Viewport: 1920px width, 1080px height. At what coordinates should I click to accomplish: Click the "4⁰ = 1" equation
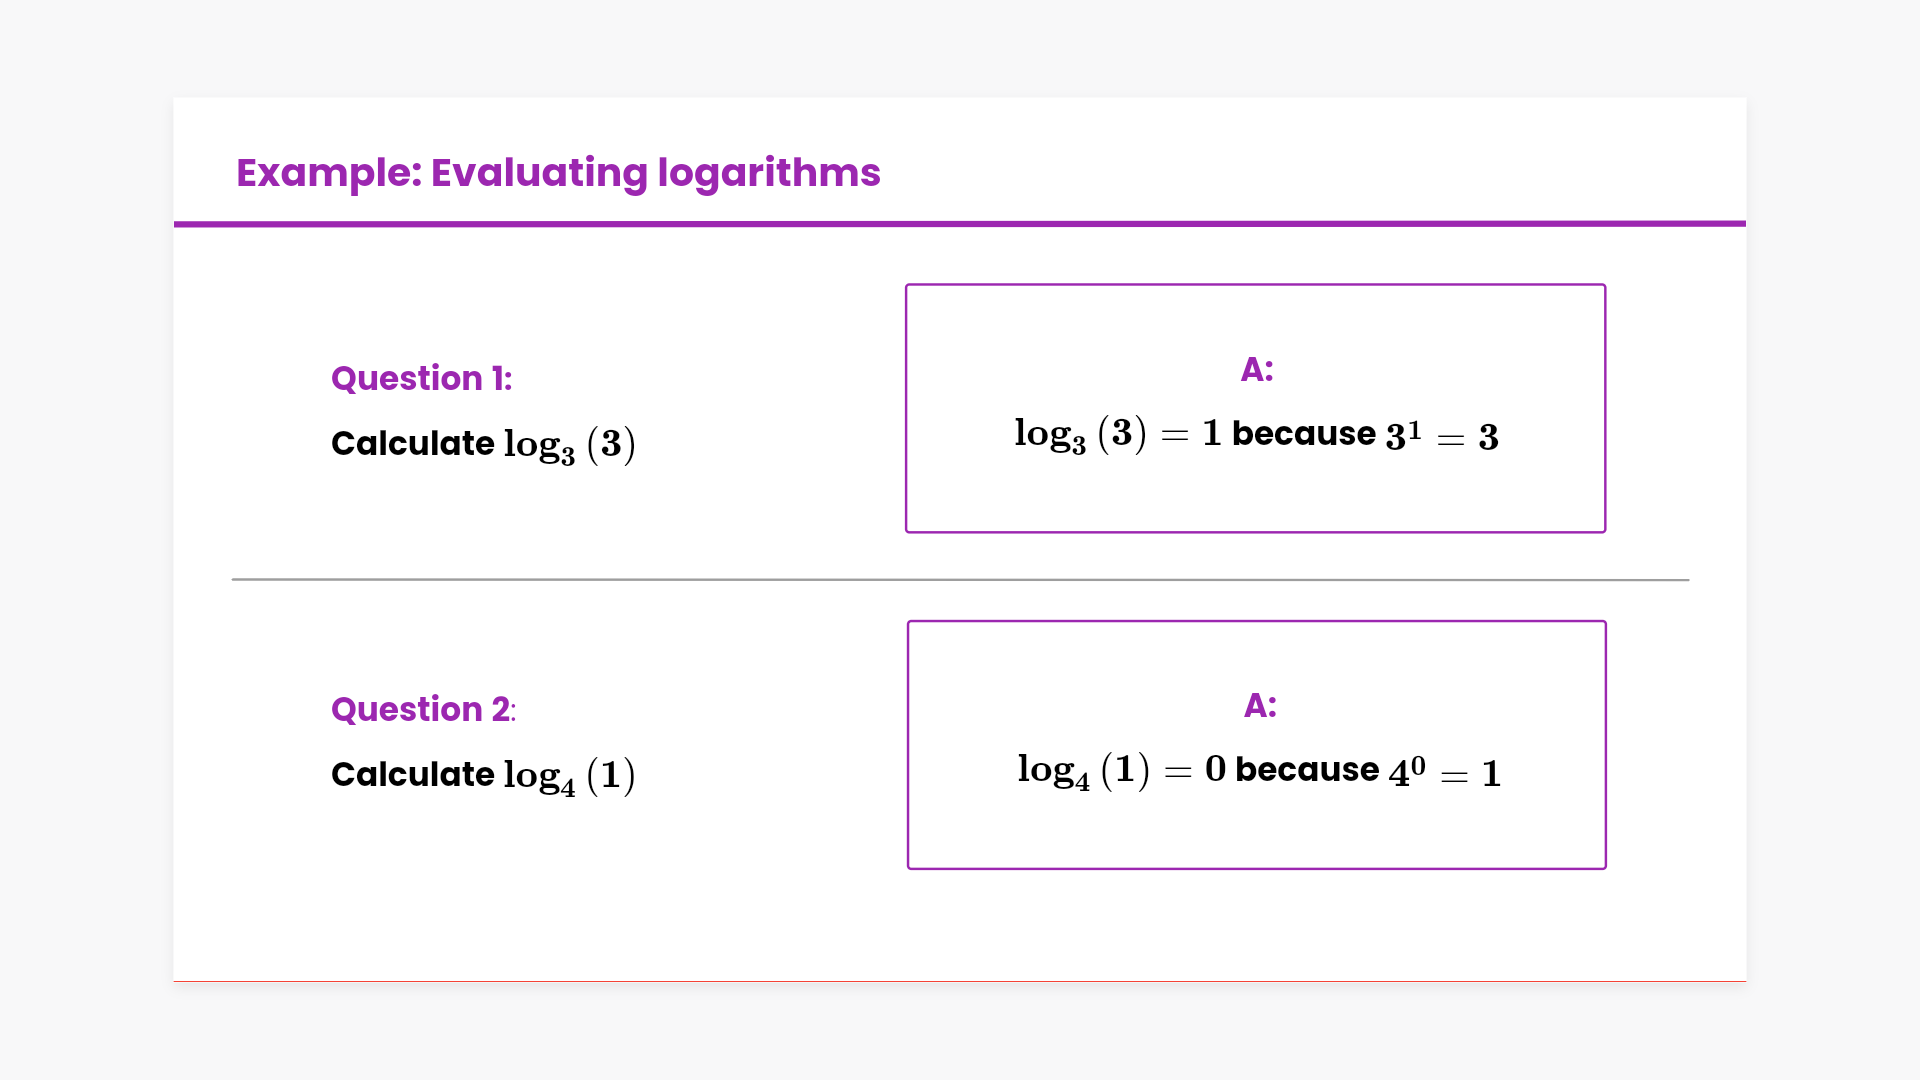(1444, 772)
